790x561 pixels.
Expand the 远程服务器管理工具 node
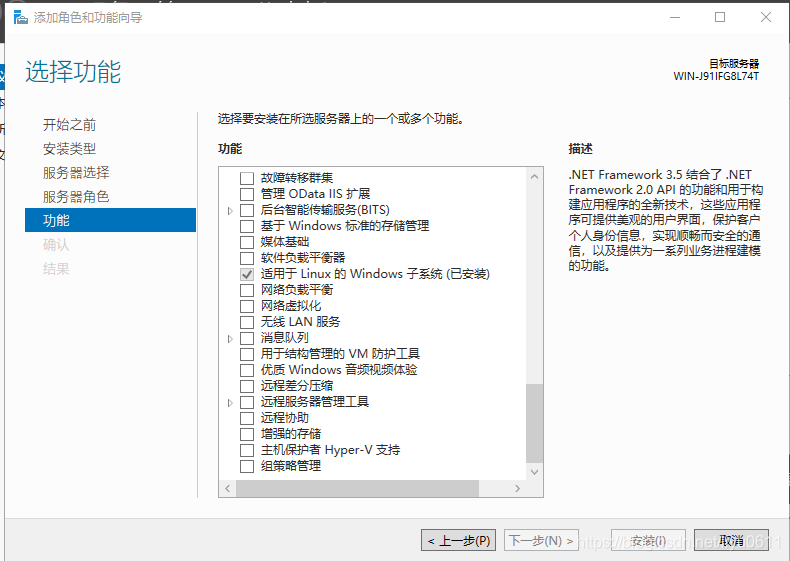[230, 403]
